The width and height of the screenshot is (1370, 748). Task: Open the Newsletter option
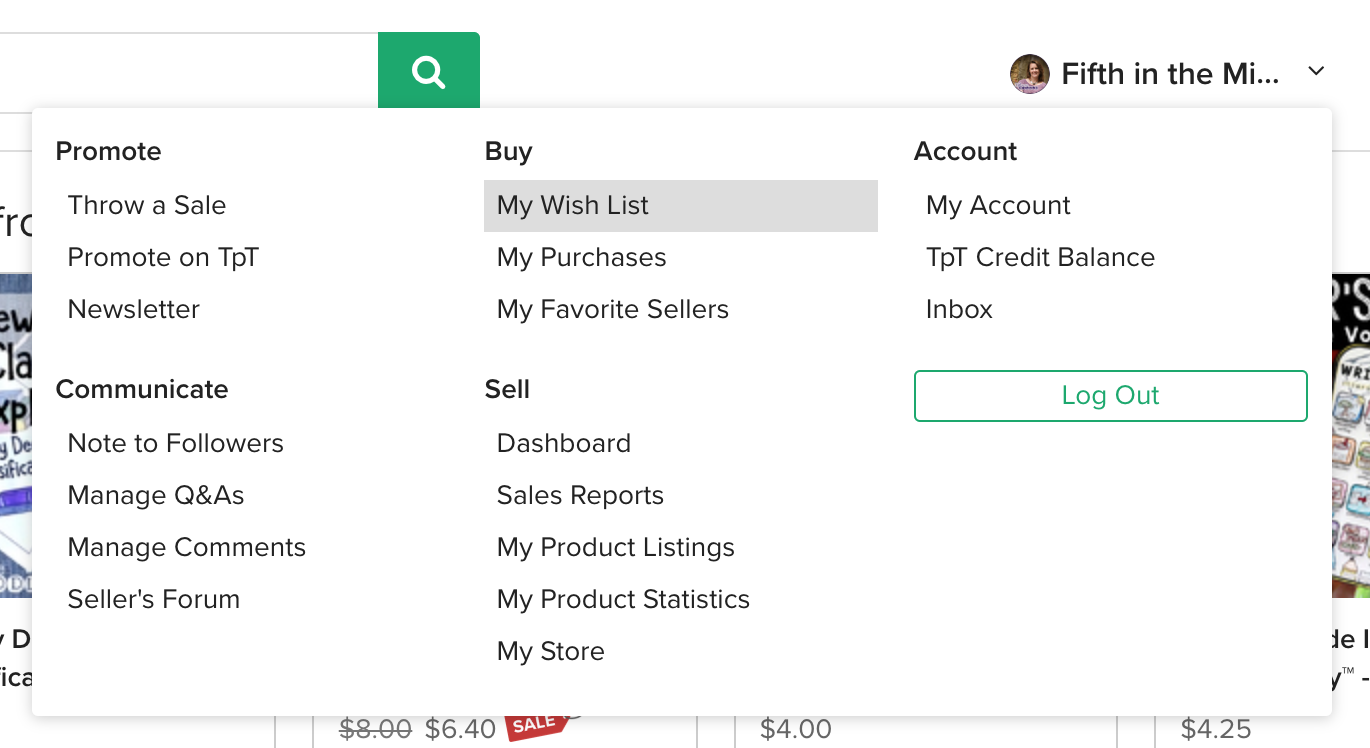[x=134, y=310]
